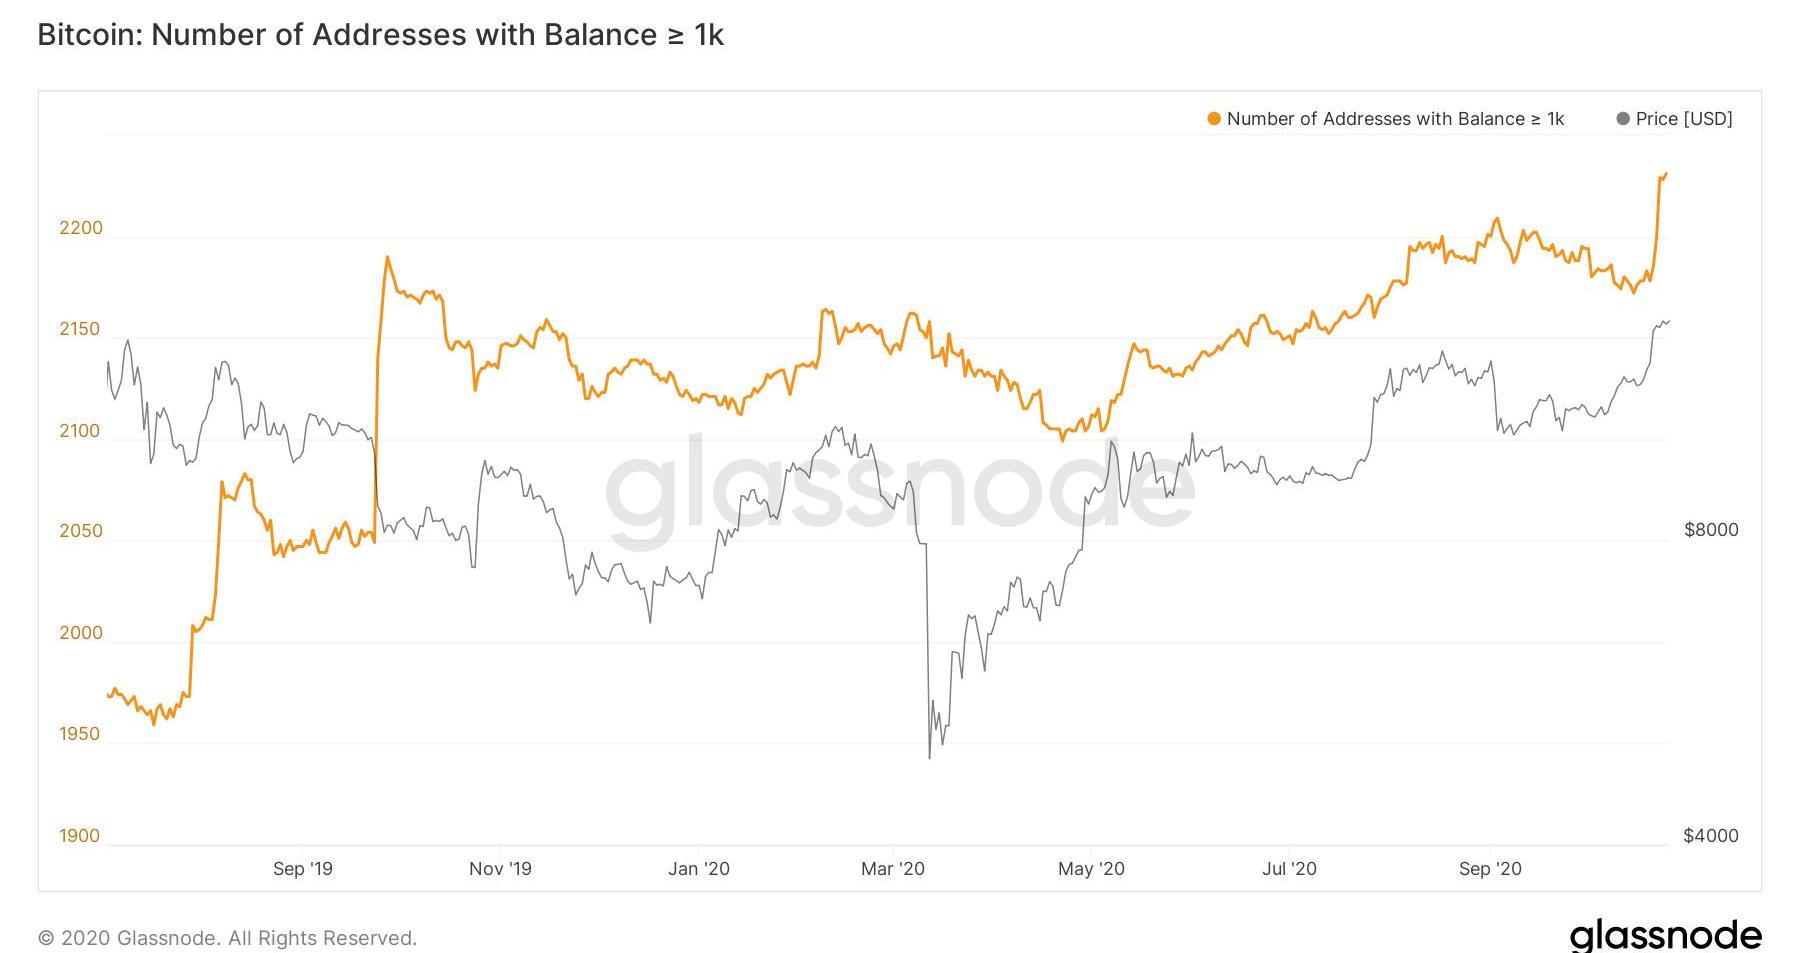This screenshot has height=953, width=1800.
Task: Click the chart title text
Action: point(380,35)
